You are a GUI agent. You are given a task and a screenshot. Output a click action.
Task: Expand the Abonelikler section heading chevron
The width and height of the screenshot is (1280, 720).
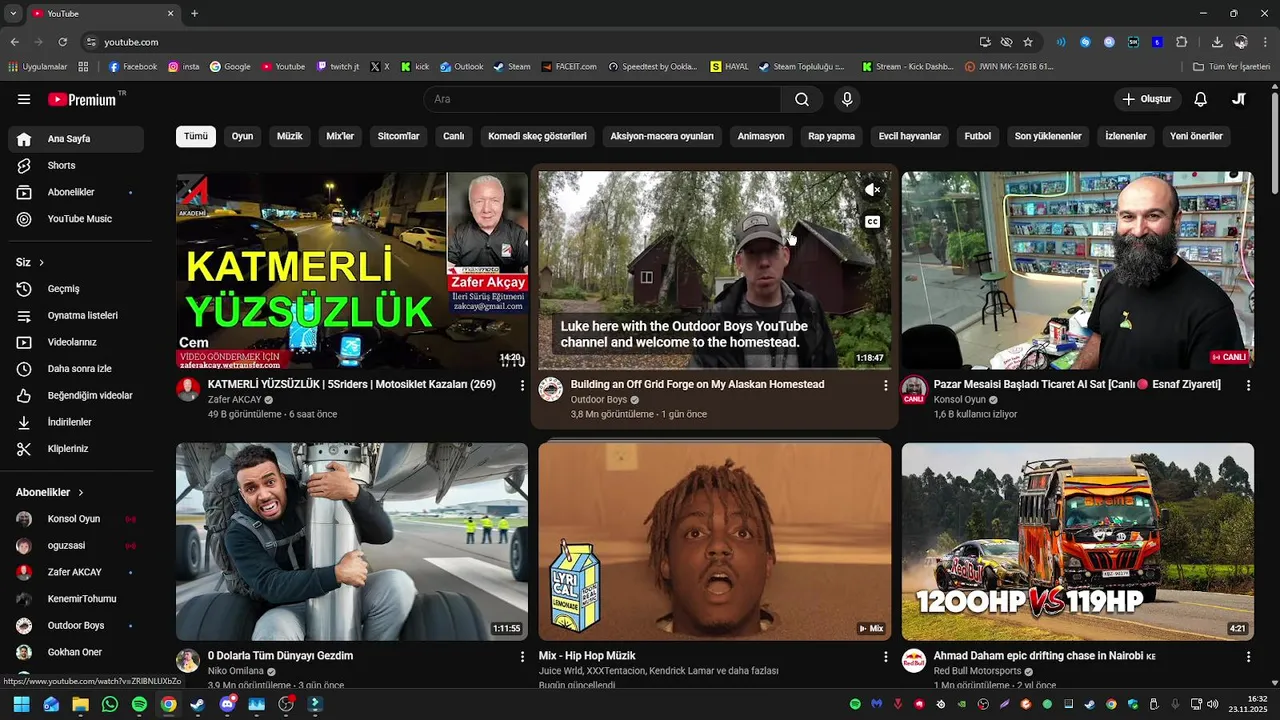click(81, 493)
